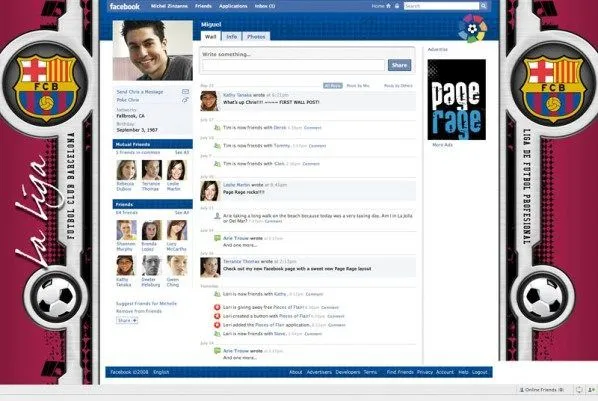Click status icon beside long walk on beach post
The height and width of the screenshot is (401, 598).
[217, 216]
